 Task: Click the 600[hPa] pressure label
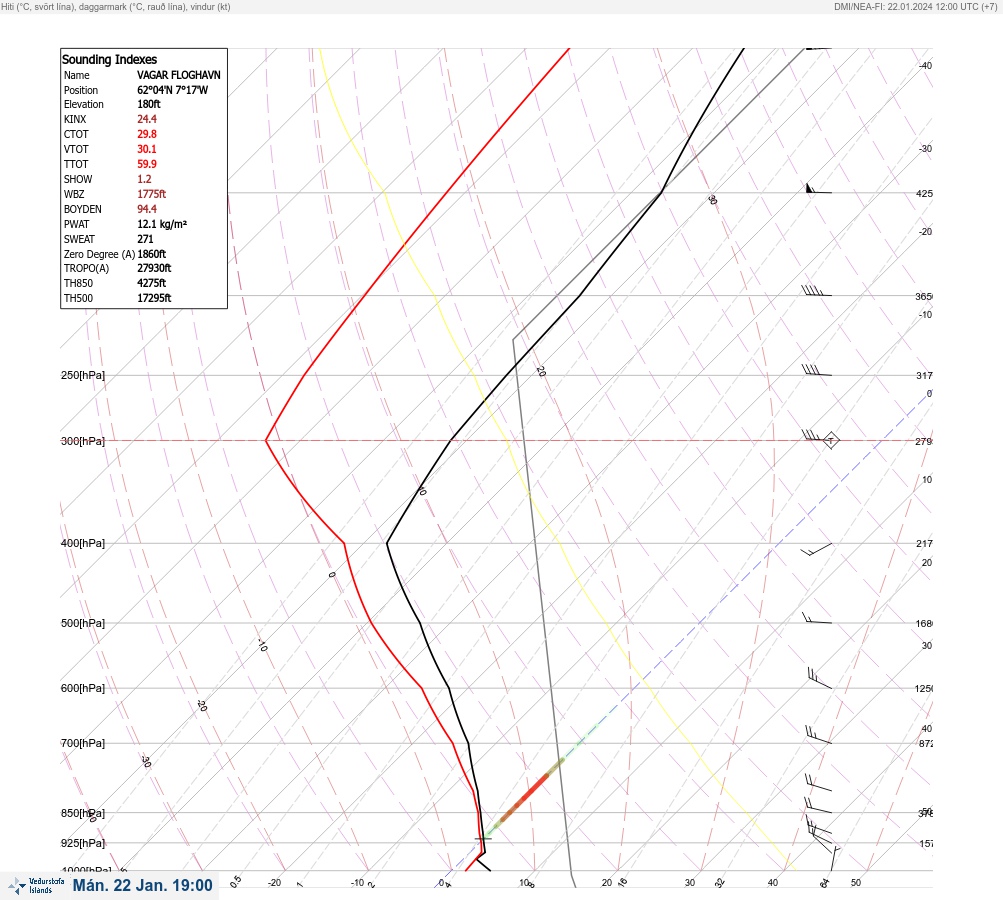pyautogui.click(x=83, y=688)
